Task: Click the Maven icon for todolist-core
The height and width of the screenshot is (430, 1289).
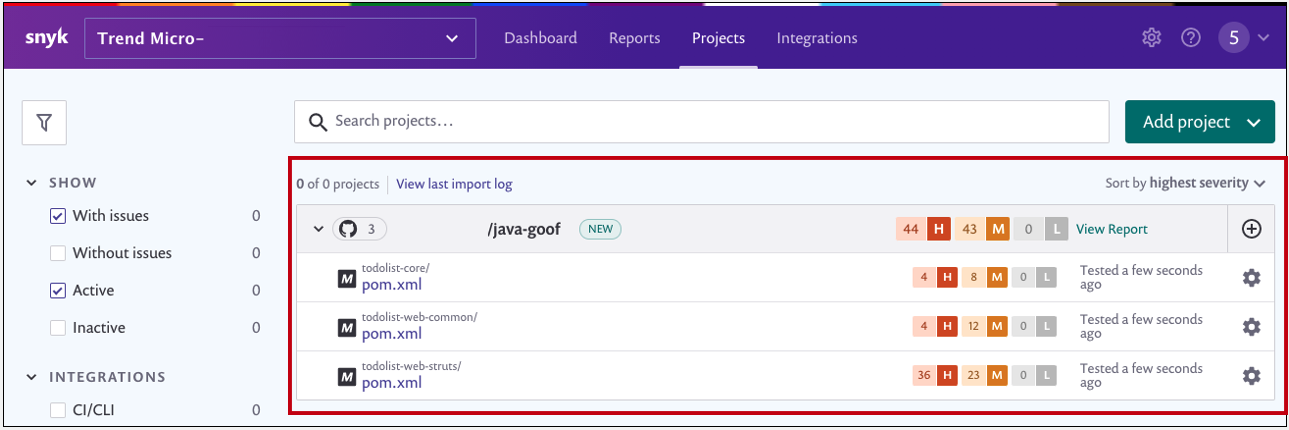Action: [347, 278]
